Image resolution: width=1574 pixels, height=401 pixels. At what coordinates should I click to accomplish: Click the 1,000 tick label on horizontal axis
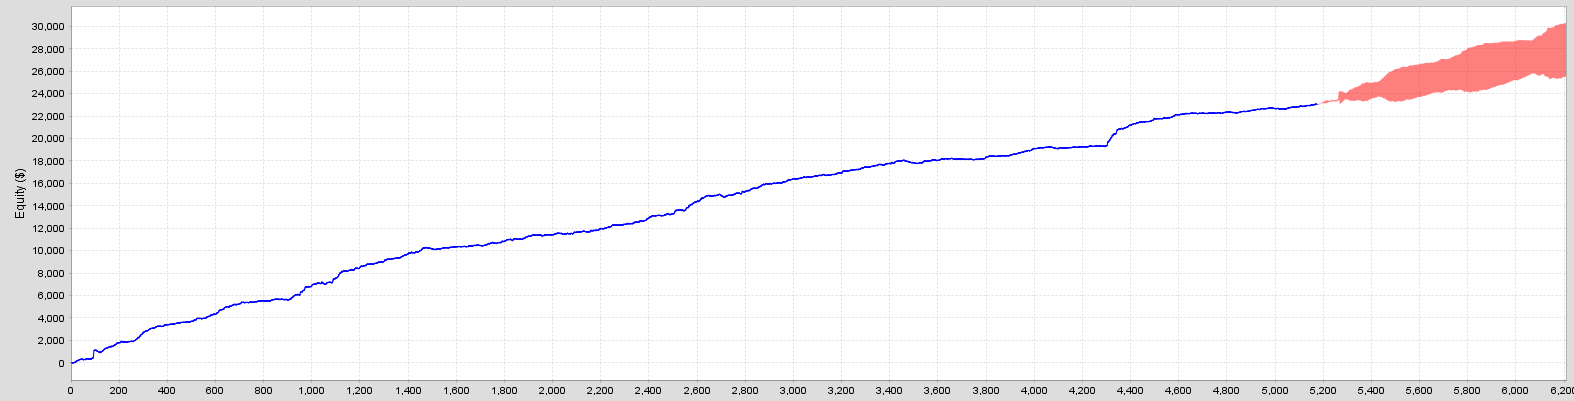[311, 391]
